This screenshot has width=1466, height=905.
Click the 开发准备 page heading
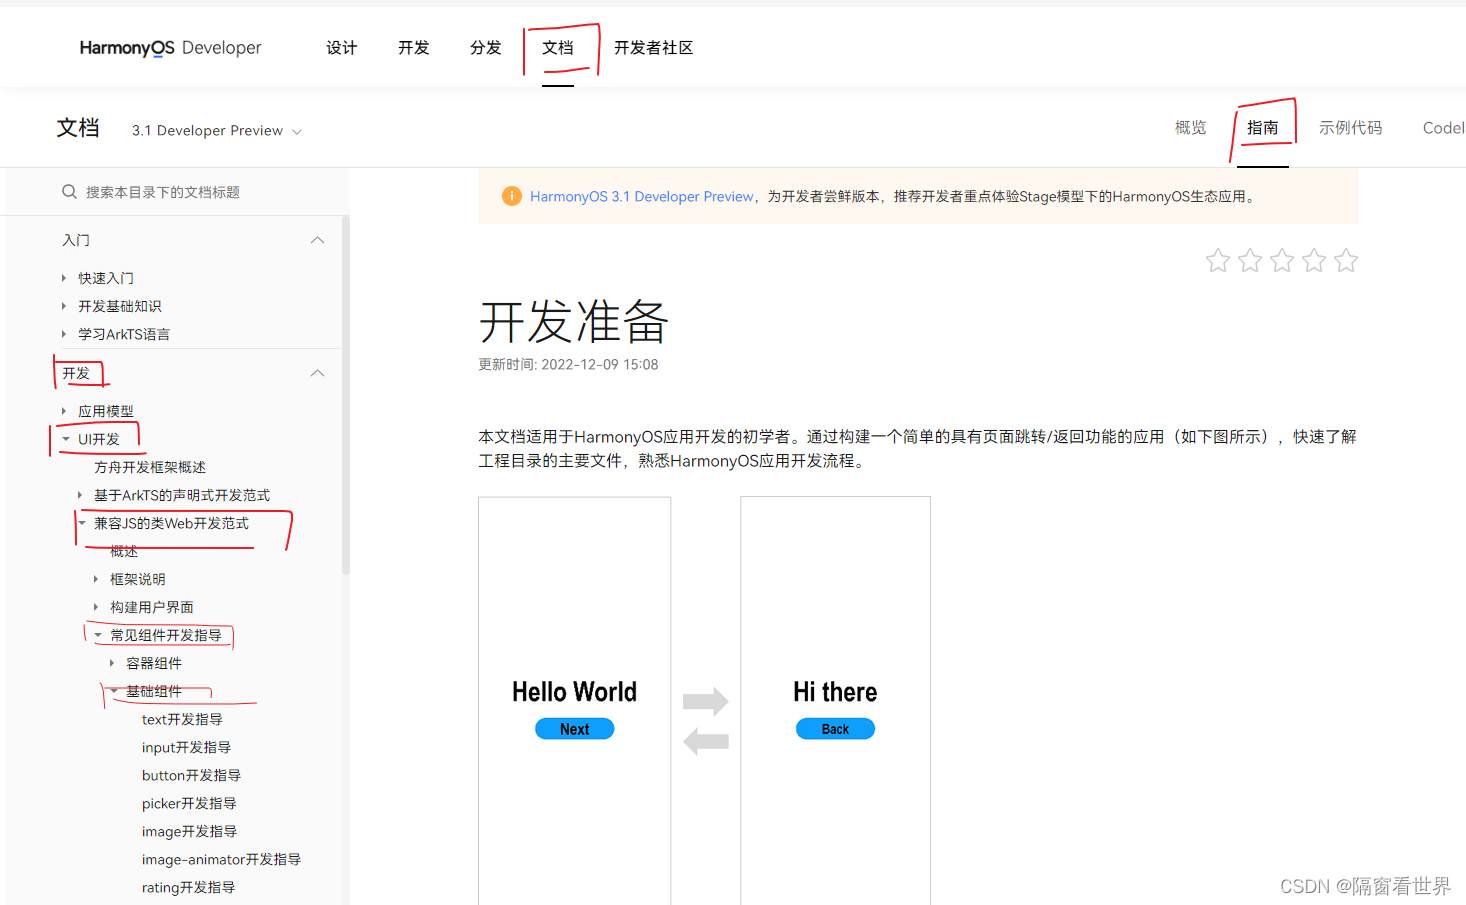click(573, 322)
